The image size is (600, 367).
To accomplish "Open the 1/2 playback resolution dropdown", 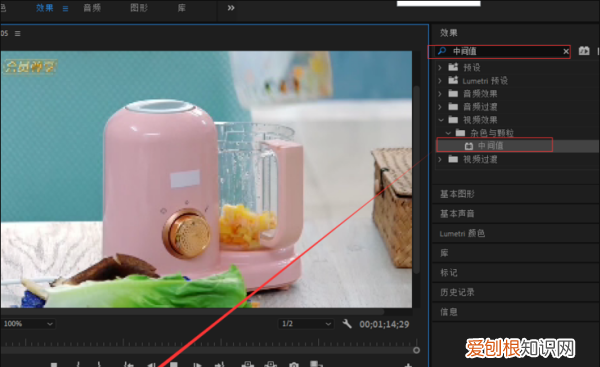I will [305, 324].
